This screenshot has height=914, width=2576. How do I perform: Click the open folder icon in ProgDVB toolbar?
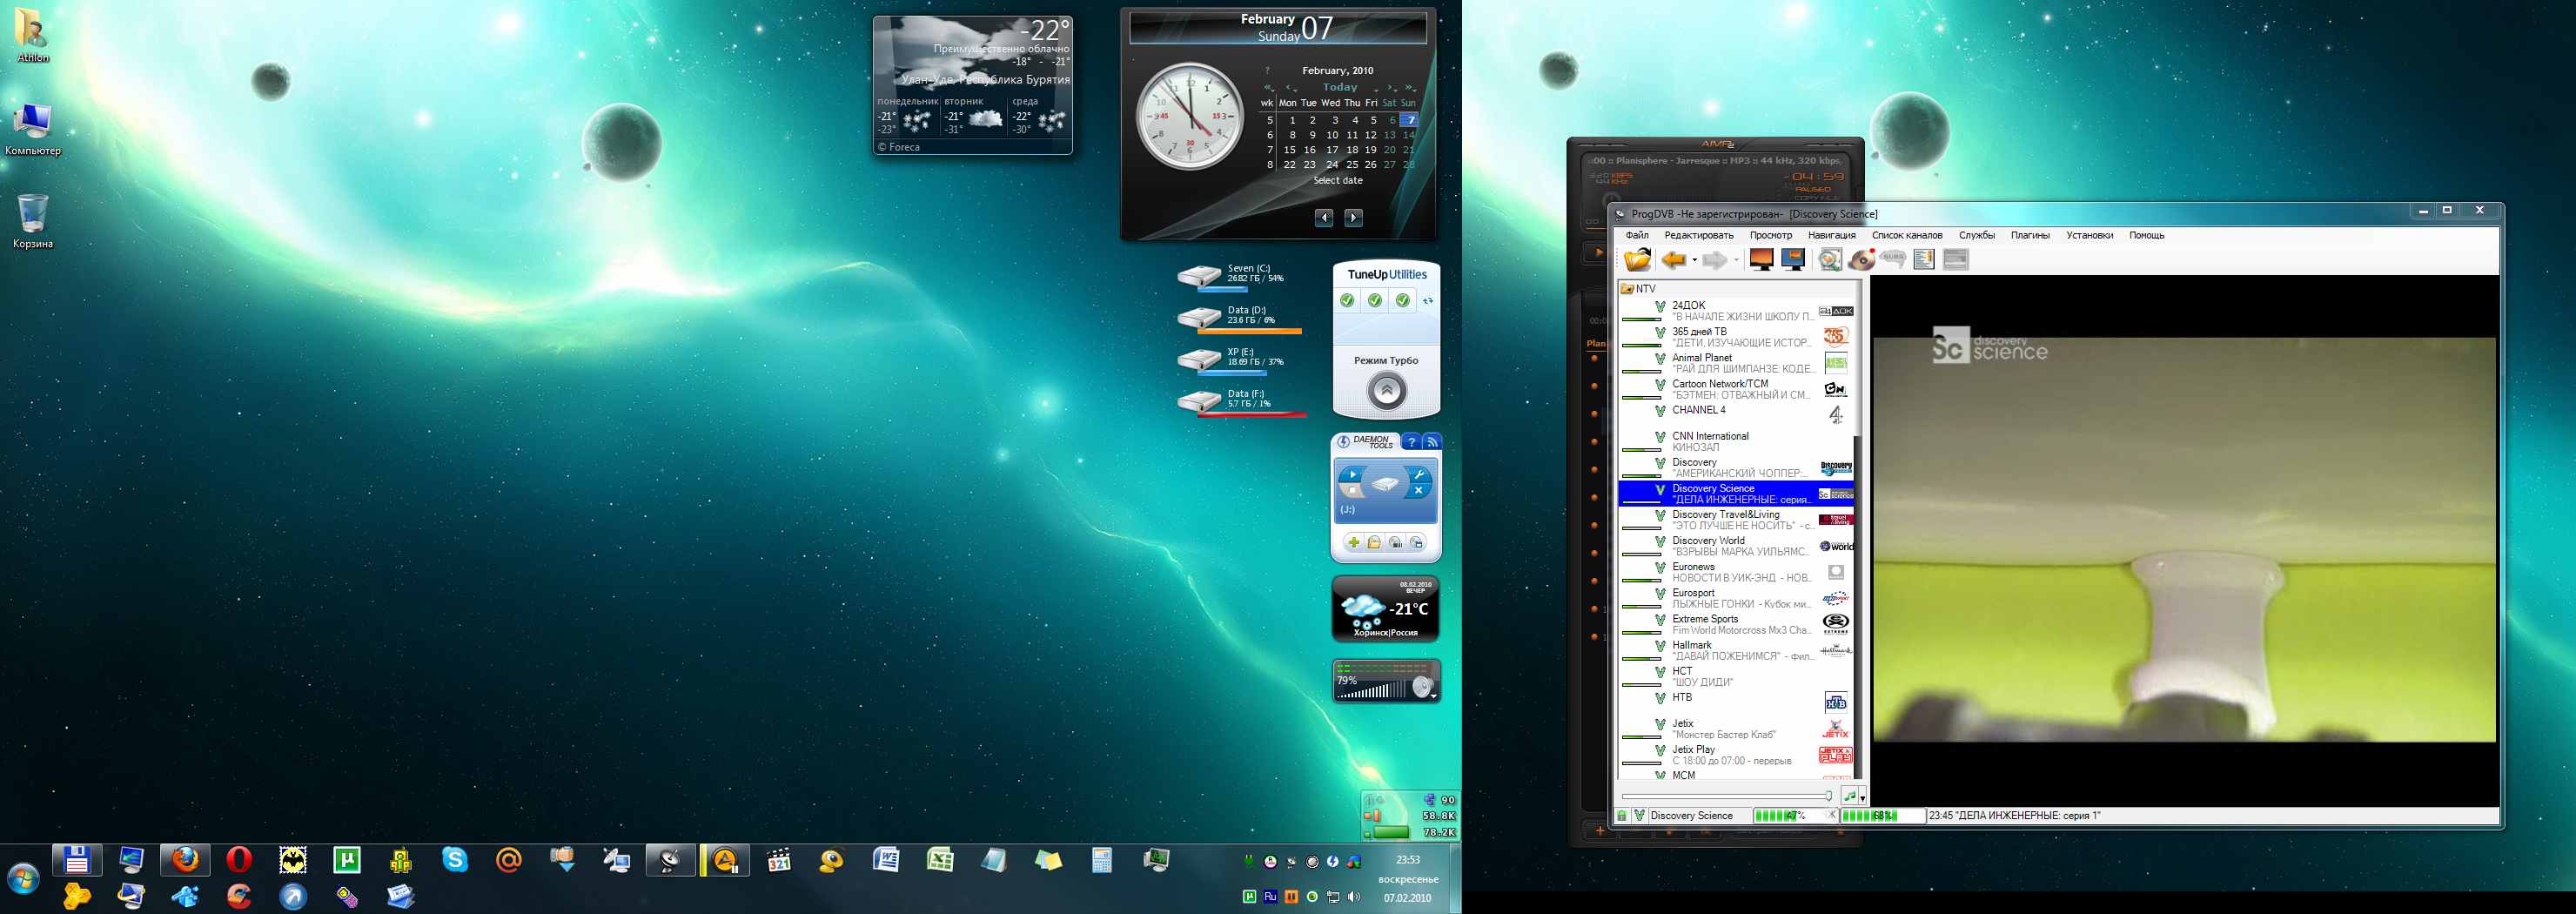[x=1637, y=260]
